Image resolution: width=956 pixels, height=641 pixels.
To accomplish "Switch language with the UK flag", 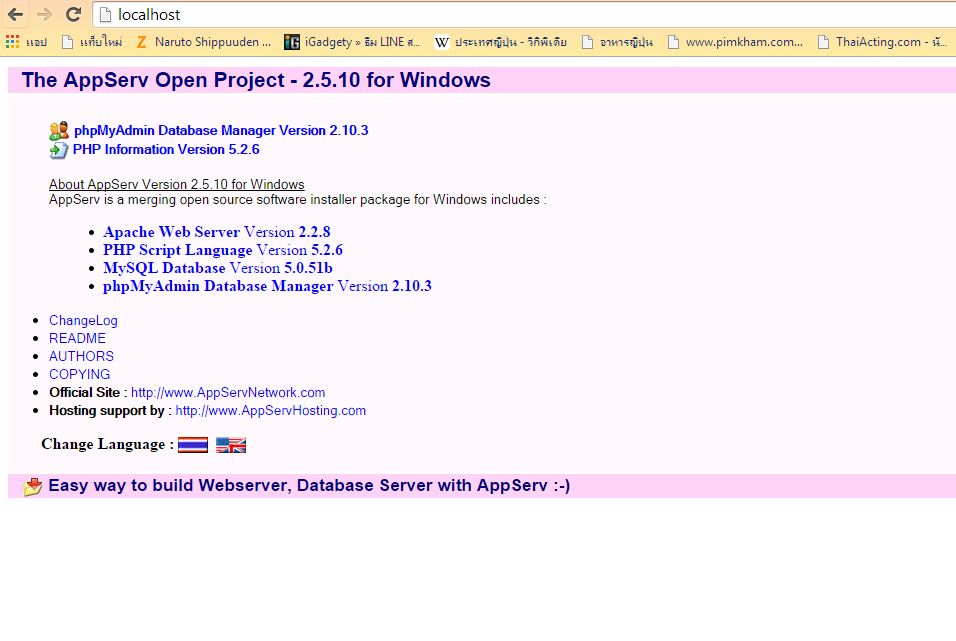I will 231,445.
